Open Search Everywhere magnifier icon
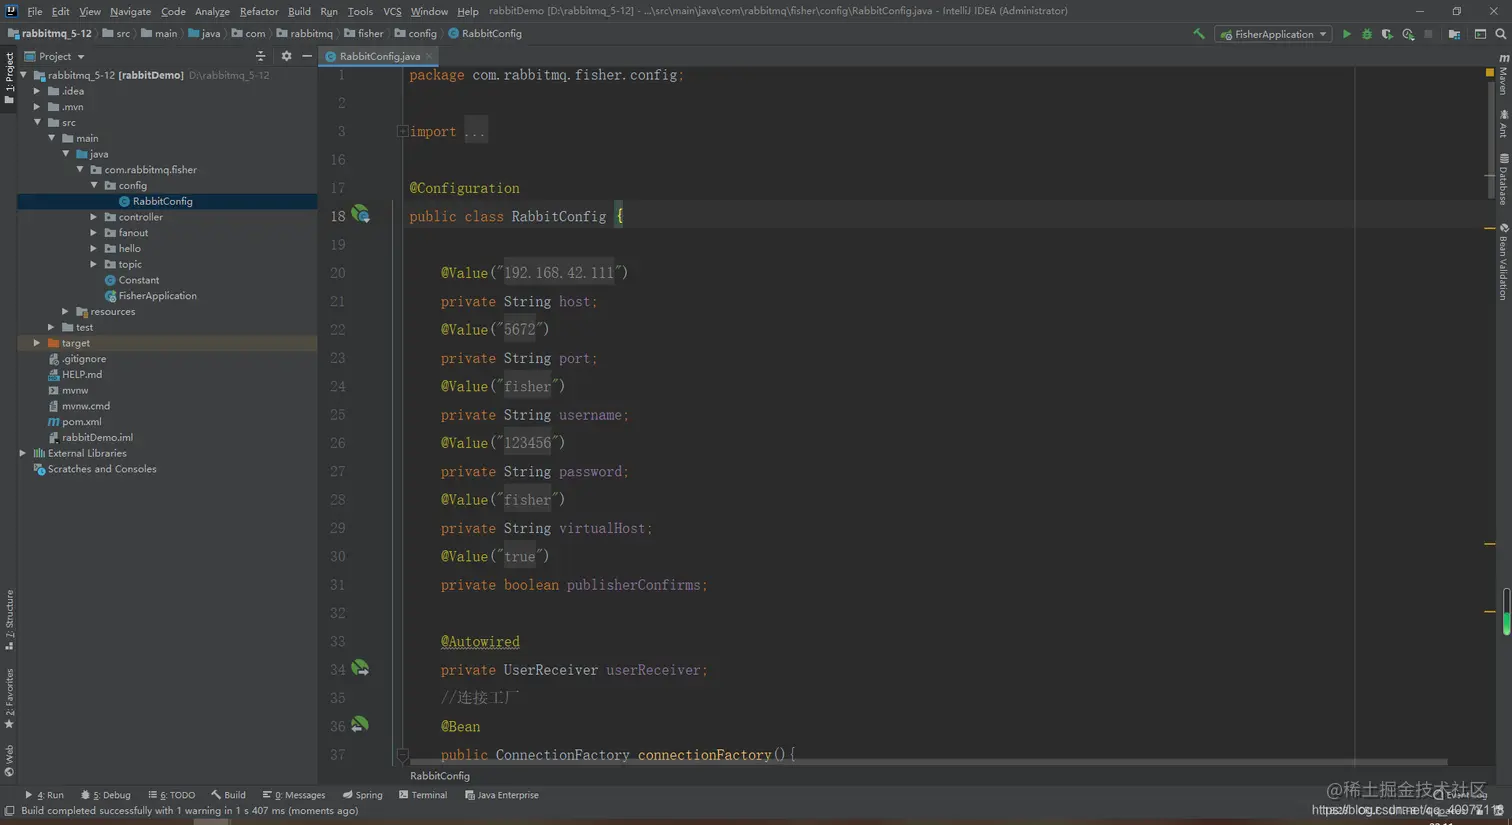1512x825 pixels. tap(1500, 34)
